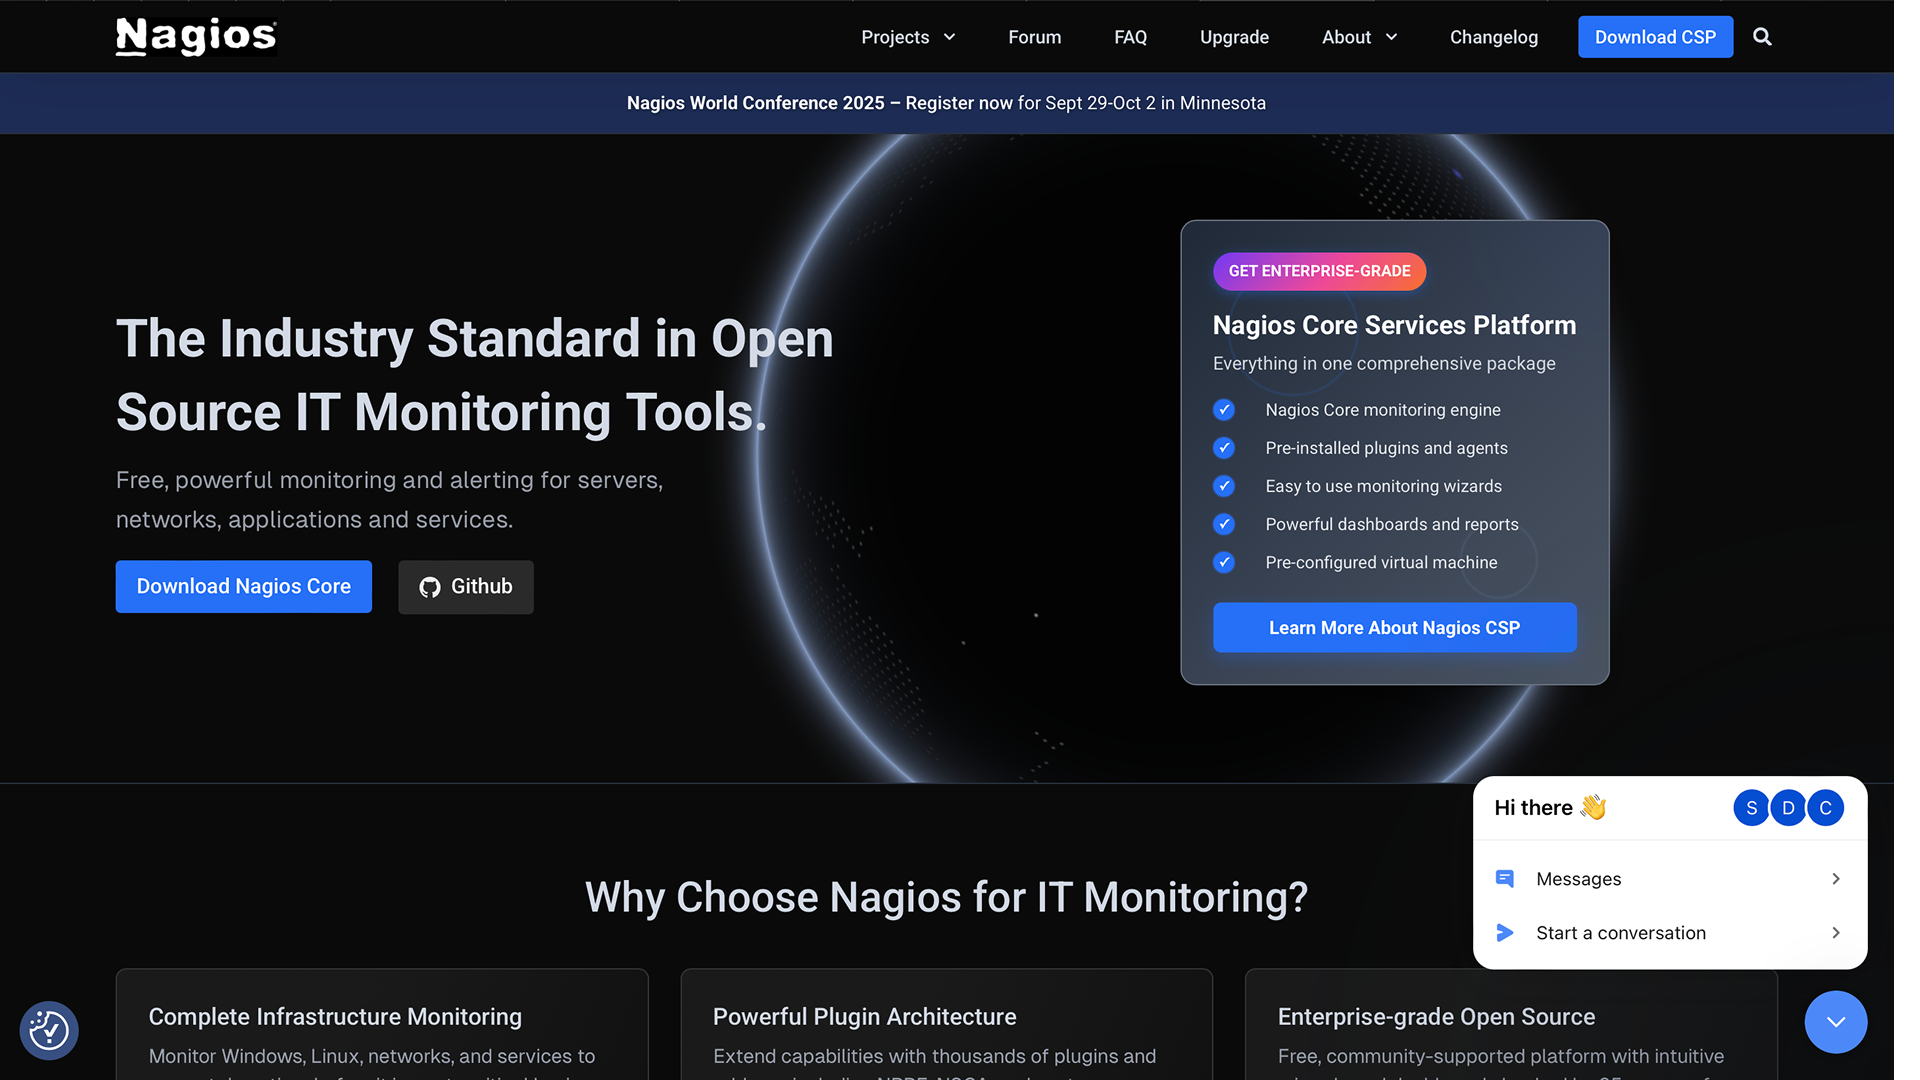Click Everything in one comprehensive package text
The image size is (1920, 1080).
click(x=1384, y=364)
